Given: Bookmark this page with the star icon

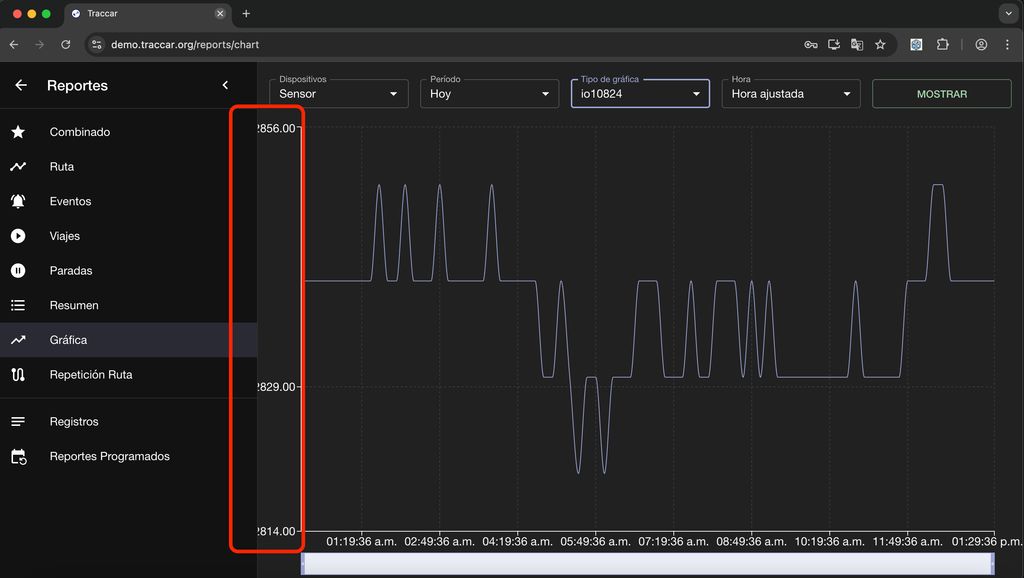Looking at the screenshot, I should click(x=880, y=45).
